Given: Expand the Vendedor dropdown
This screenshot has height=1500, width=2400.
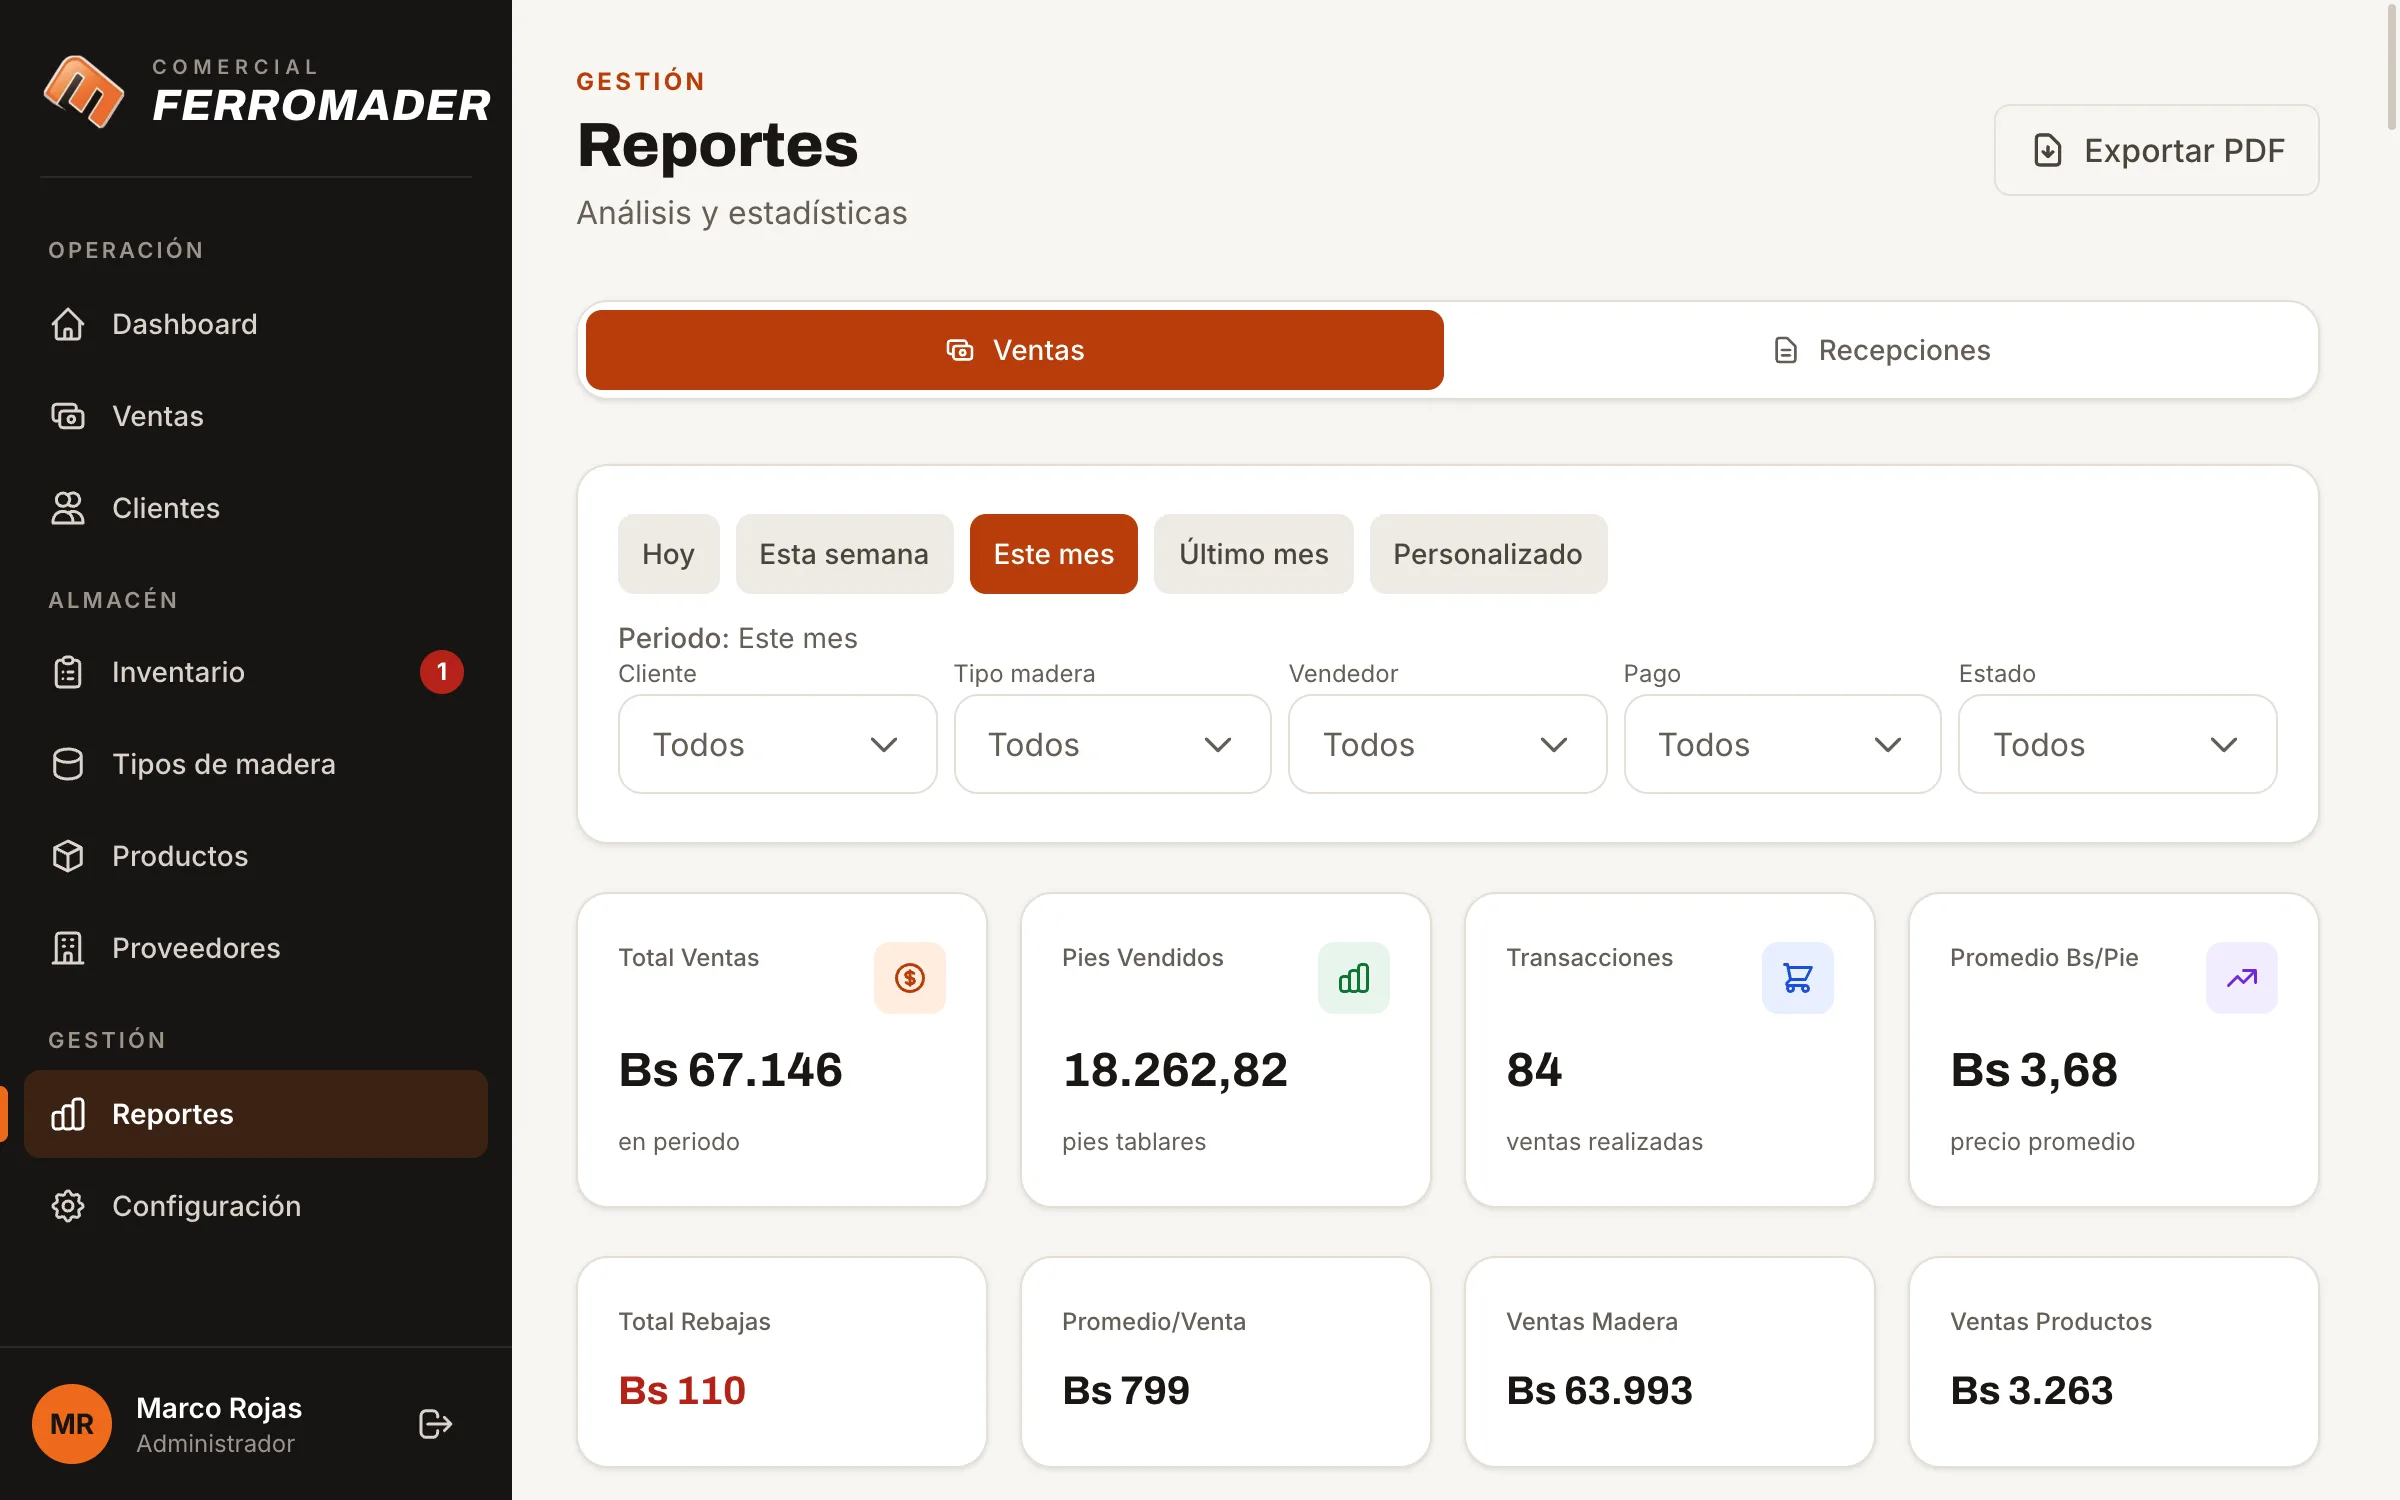Looking at the screenshot, I should click(x=1447, y=744).
